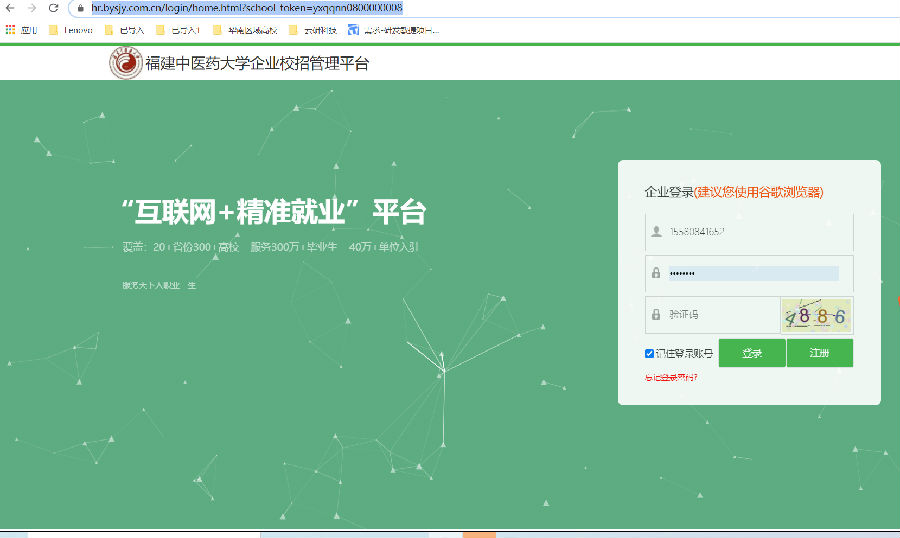Click the green 注册 register button
This screenshot has width=900, height=538.
click(x=820, y=353)
